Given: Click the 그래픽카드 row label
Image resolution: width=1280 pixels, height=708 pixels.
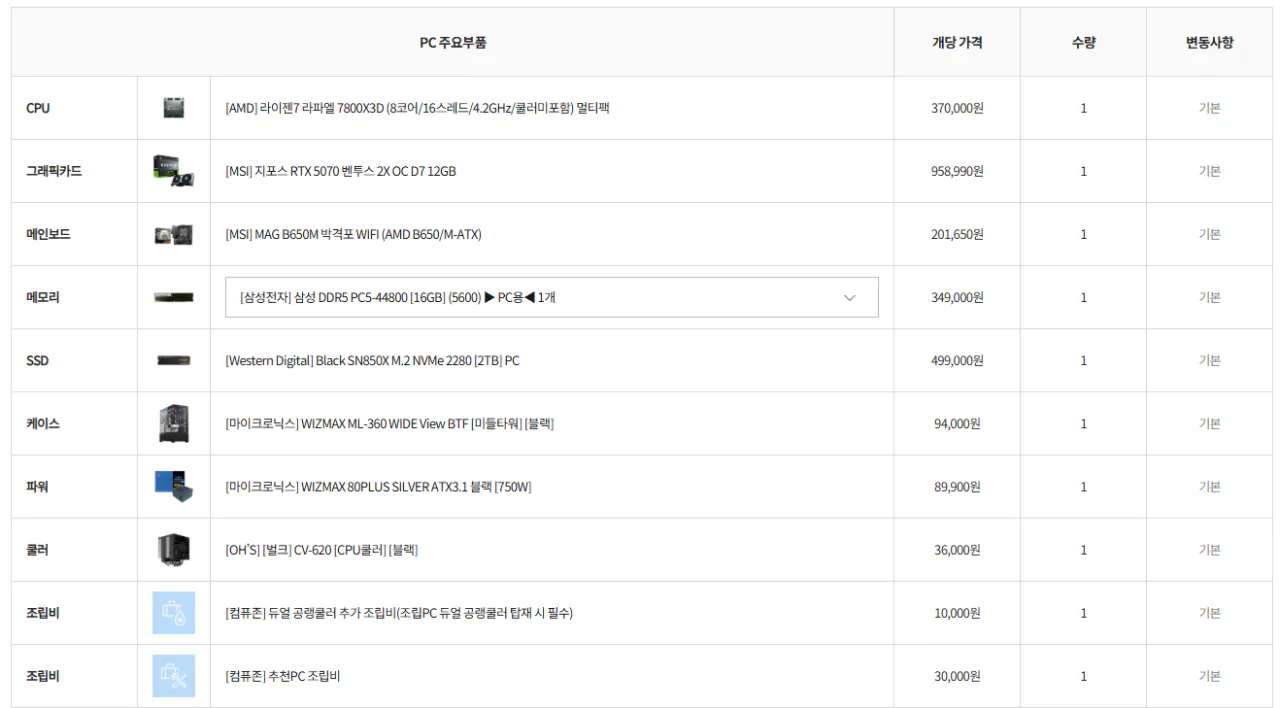Looking at the screenshot, I should coord(54,171).
